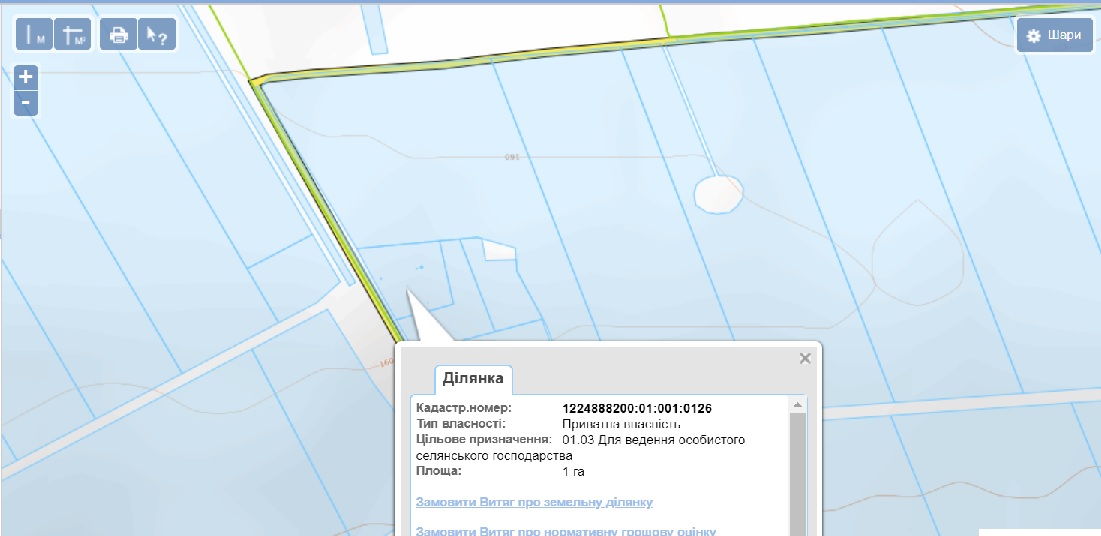Close the parcel info popup
Screen dimensions: 1101x536
pos(805,357)
